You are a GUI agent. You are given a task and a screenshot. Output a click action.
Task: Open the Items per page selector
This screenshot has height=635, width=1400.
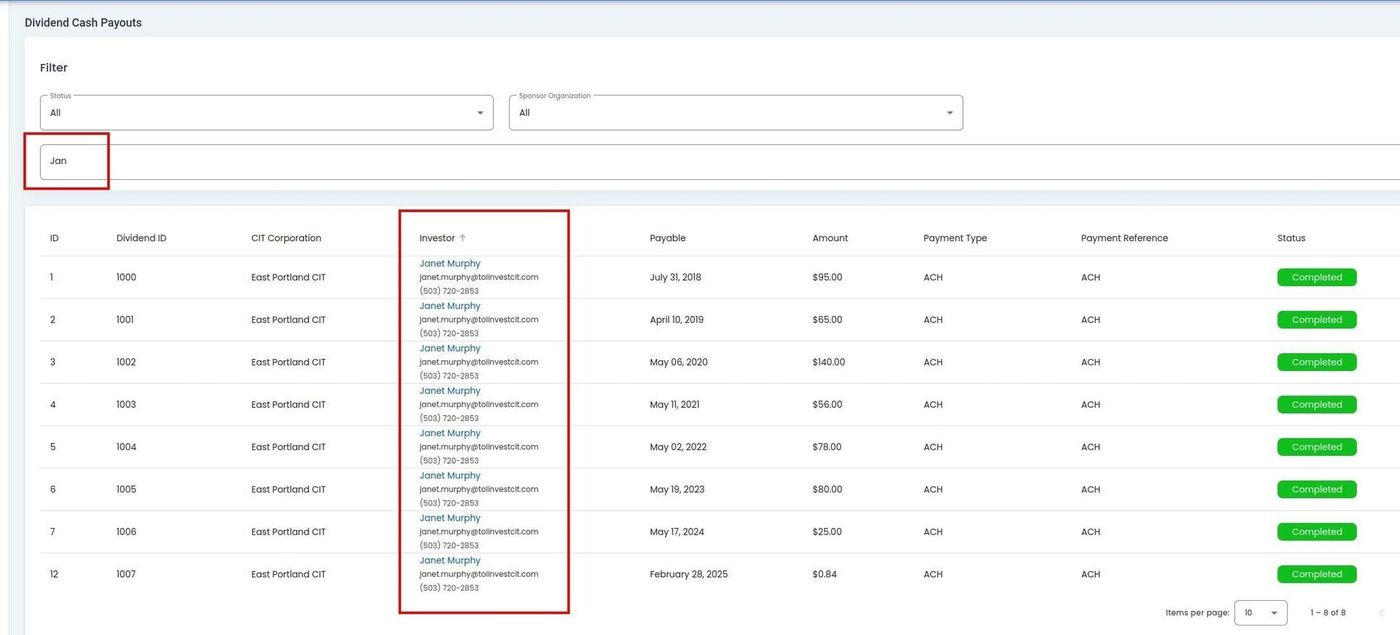1261,612
